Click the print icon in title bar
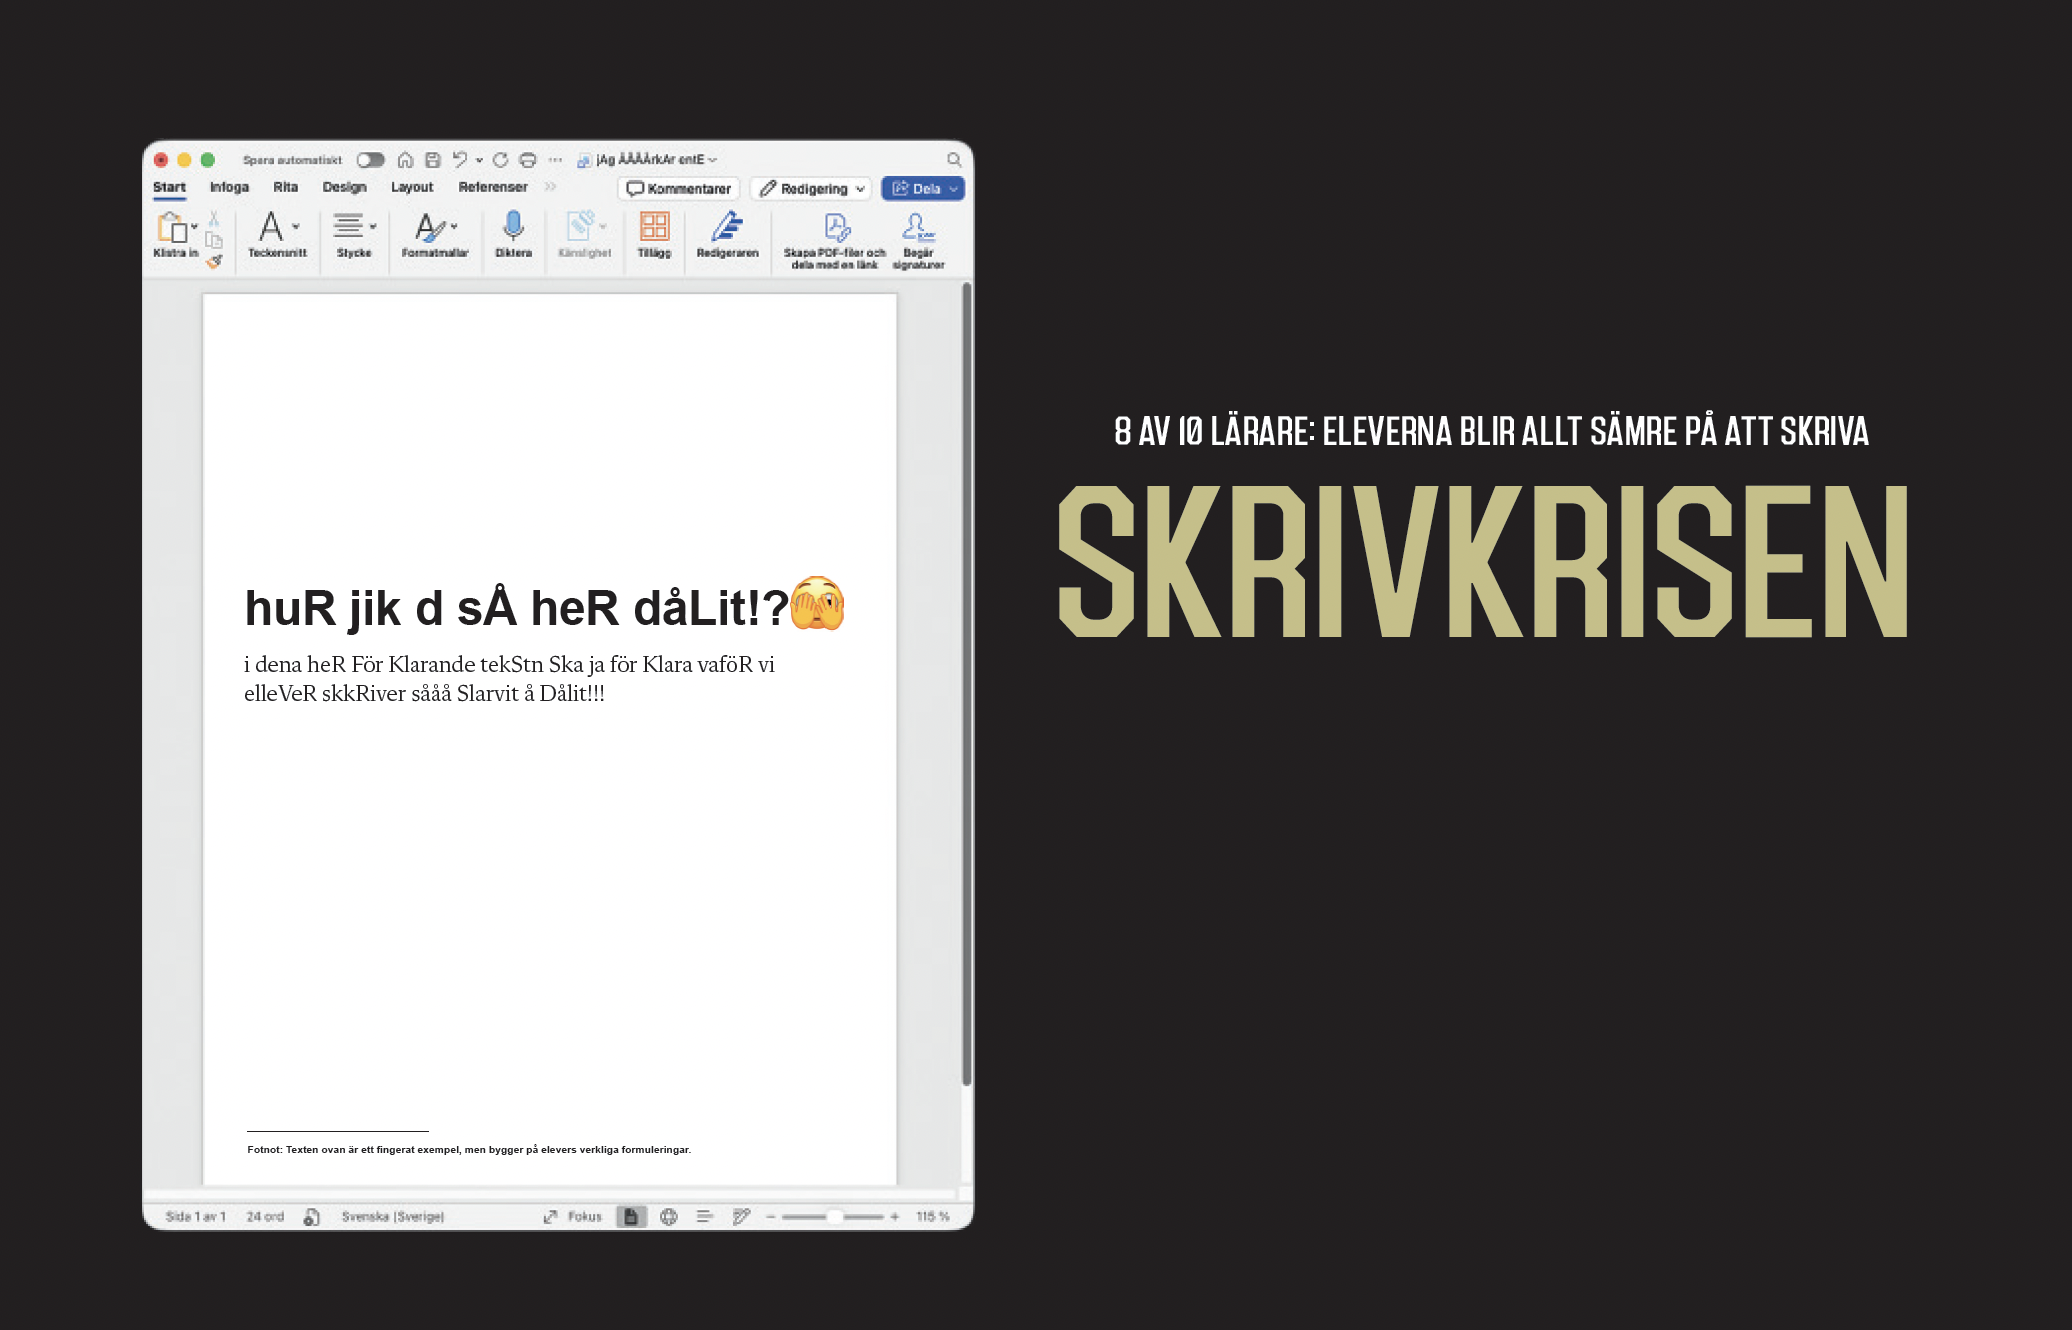Screen dimensions: 2072x1330 pos(528,160)
